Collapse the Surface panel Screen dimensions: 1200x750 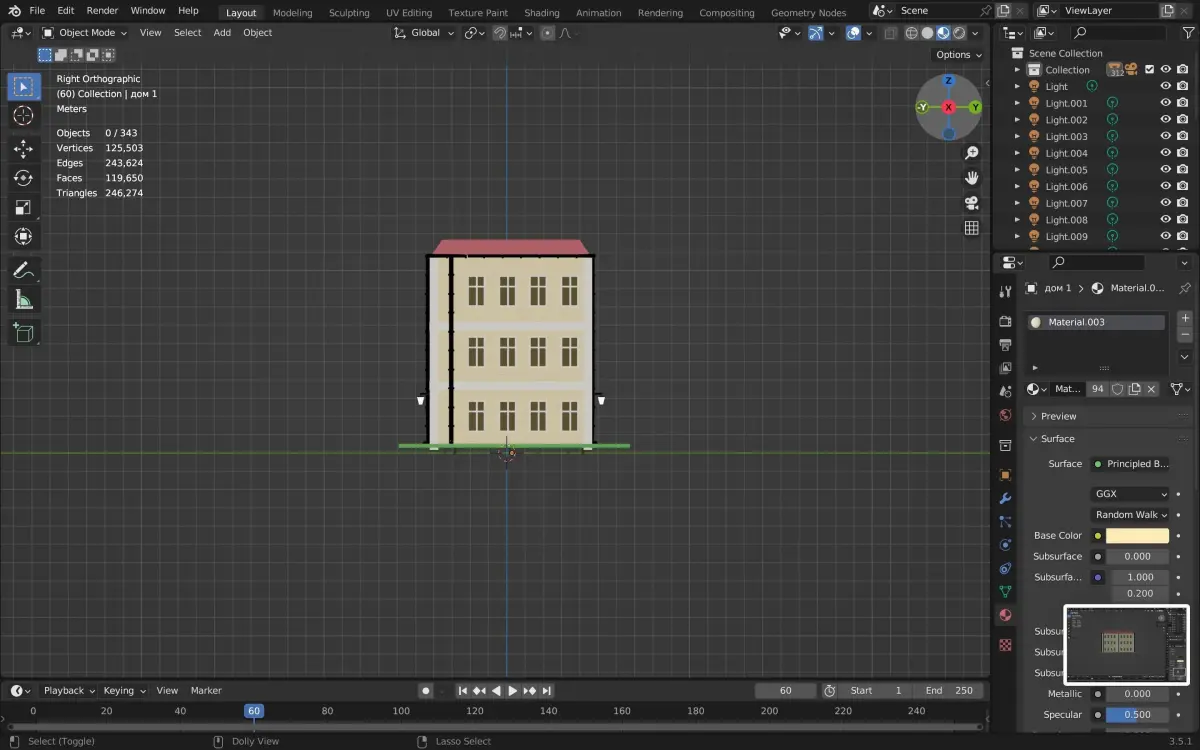(1057, 439)
